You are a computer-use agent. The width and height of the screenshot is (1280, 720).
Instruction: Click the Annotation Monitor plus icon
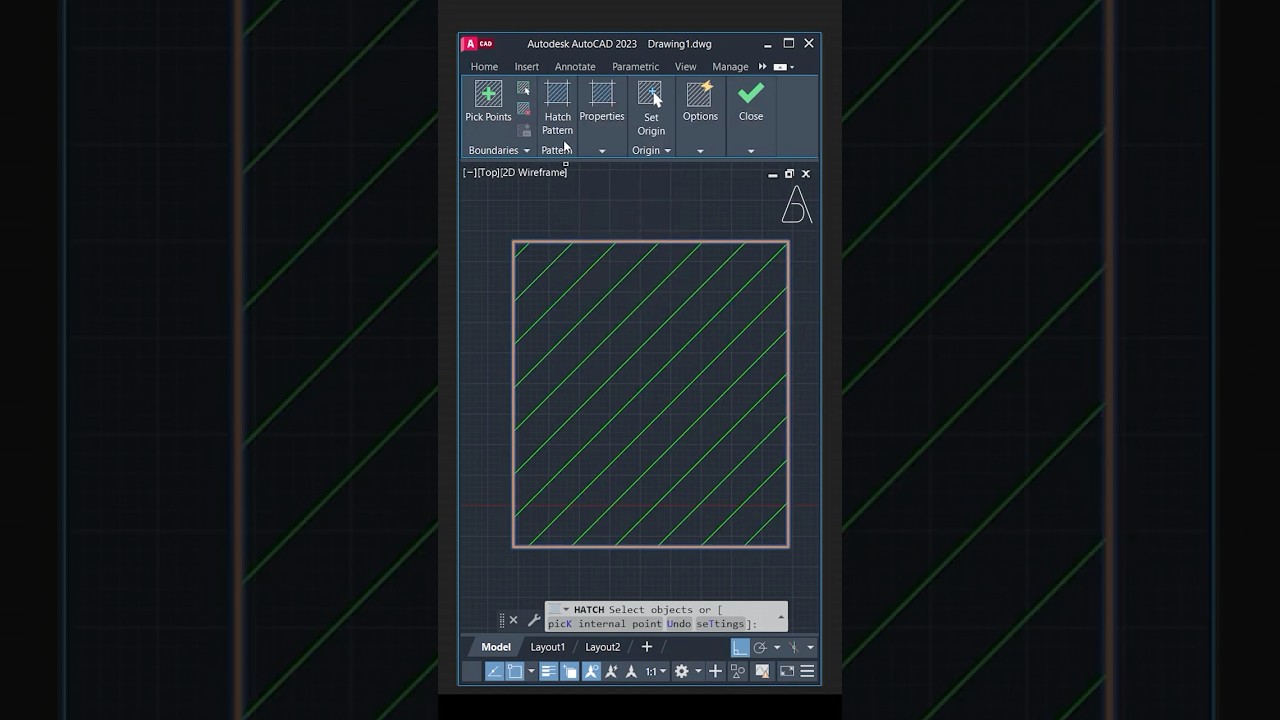715,671
